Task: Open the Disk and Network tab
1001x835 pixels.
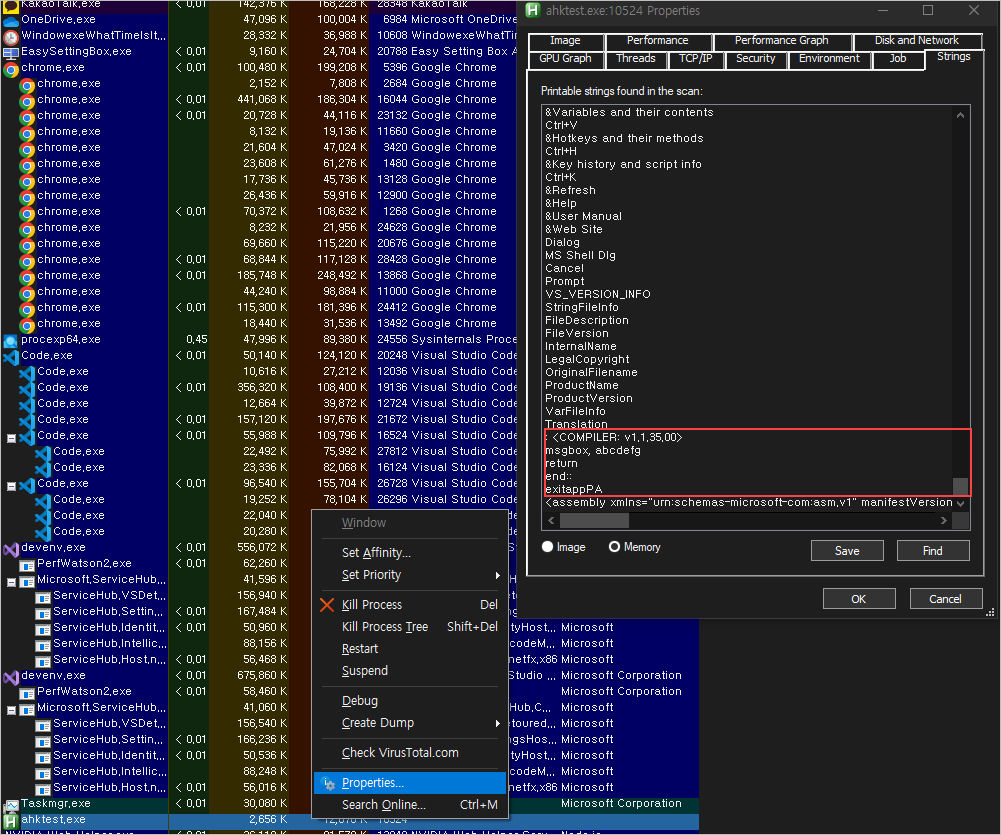Action: (917, 40)
